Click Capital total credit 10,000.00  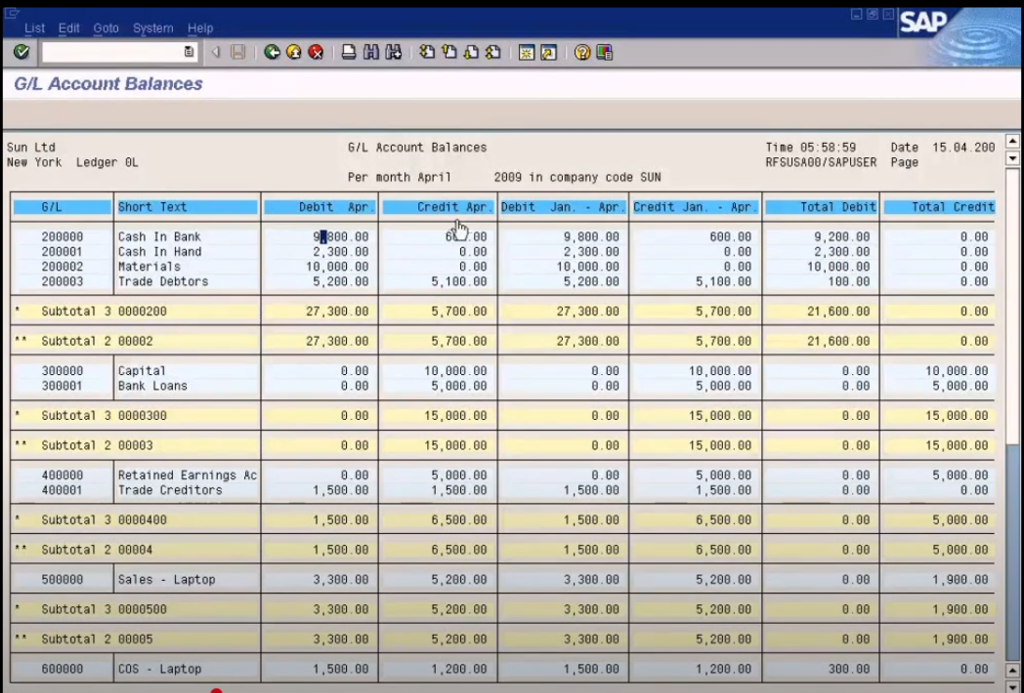(x=957, y=371)
